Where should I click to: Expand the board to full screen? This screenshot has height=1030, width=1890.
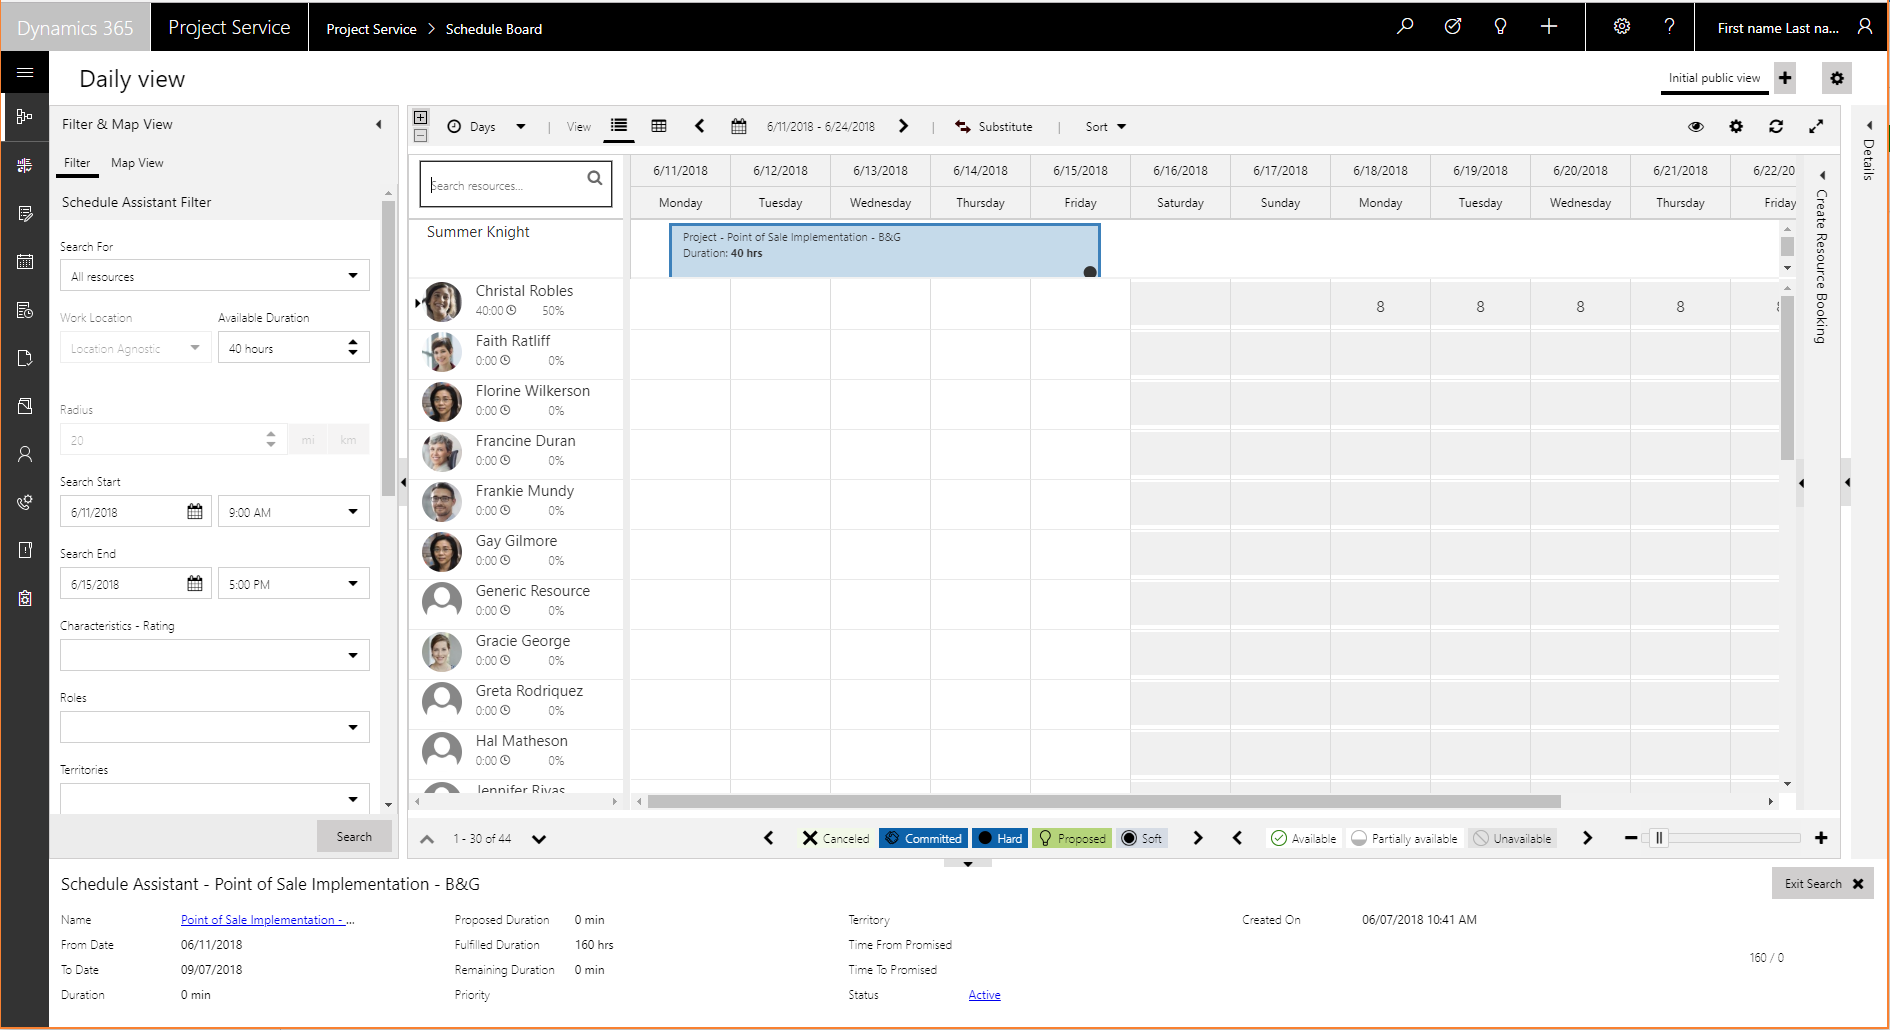pos(1816,127)
